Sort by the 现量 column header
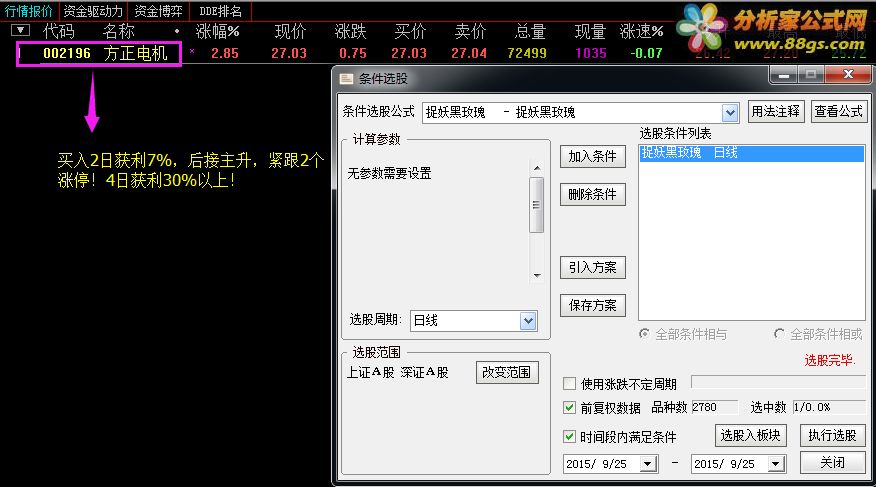The image size is (876, 487). (x=591, y=31)
